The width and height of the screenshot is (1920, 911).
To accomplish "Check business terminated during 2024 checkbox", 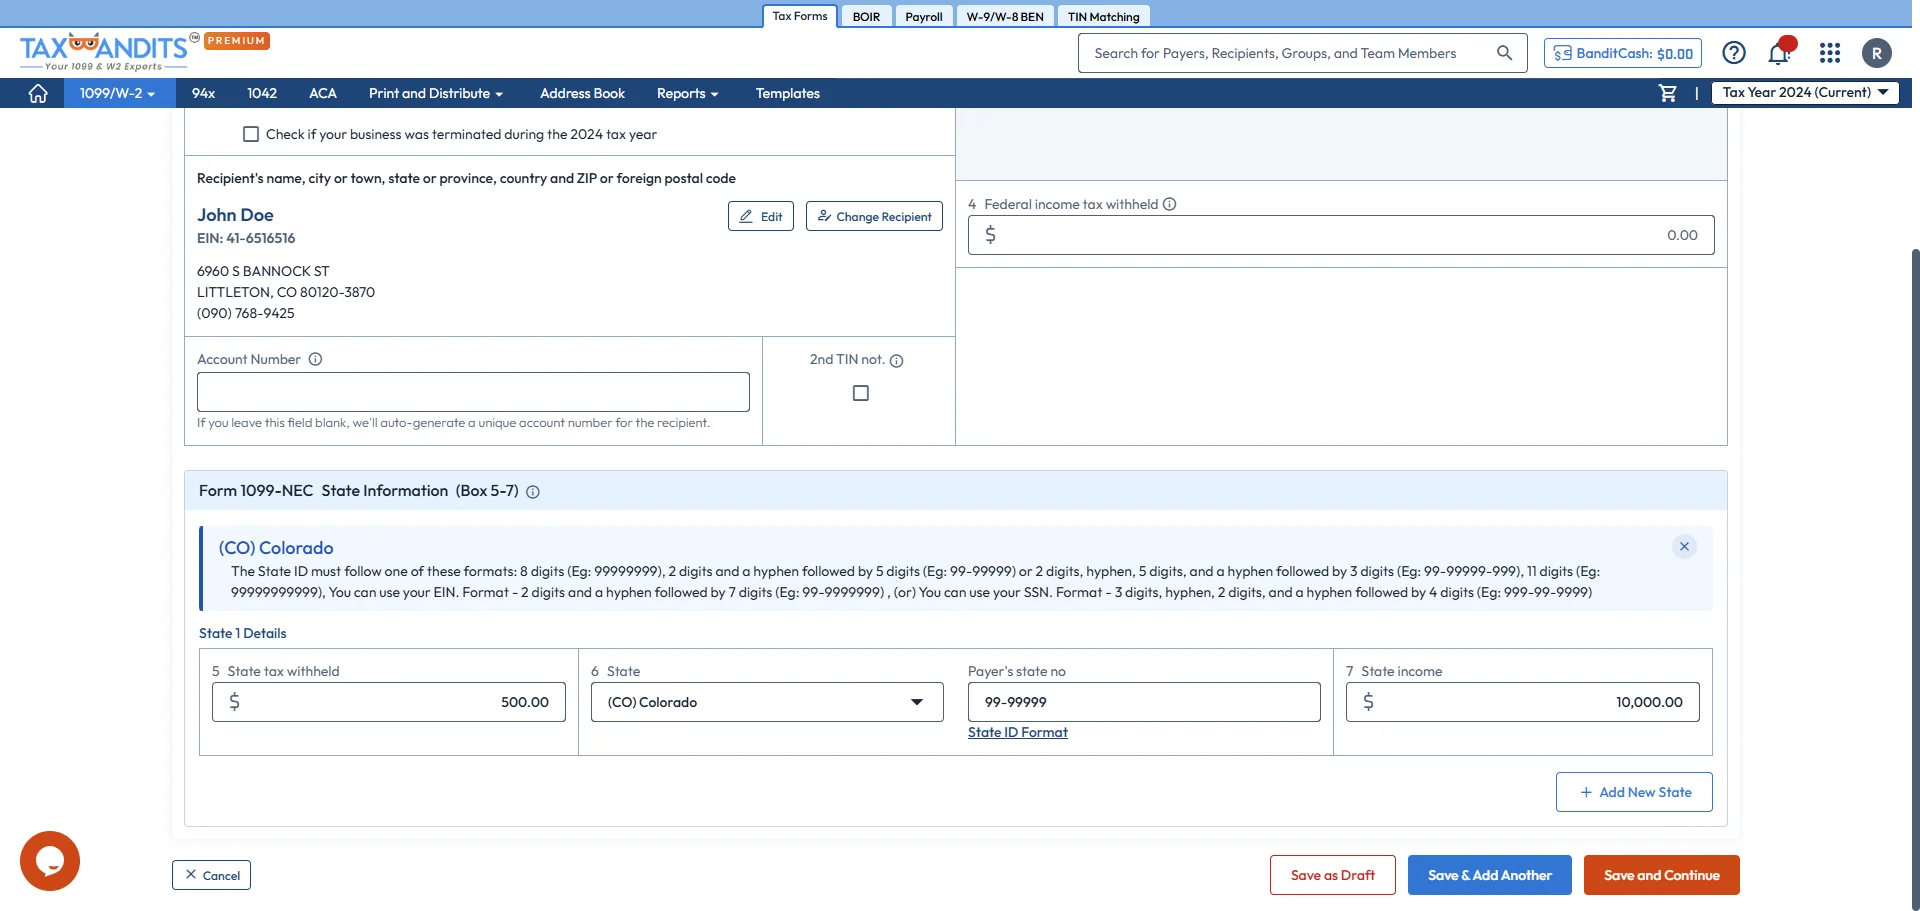I will 251,134.
